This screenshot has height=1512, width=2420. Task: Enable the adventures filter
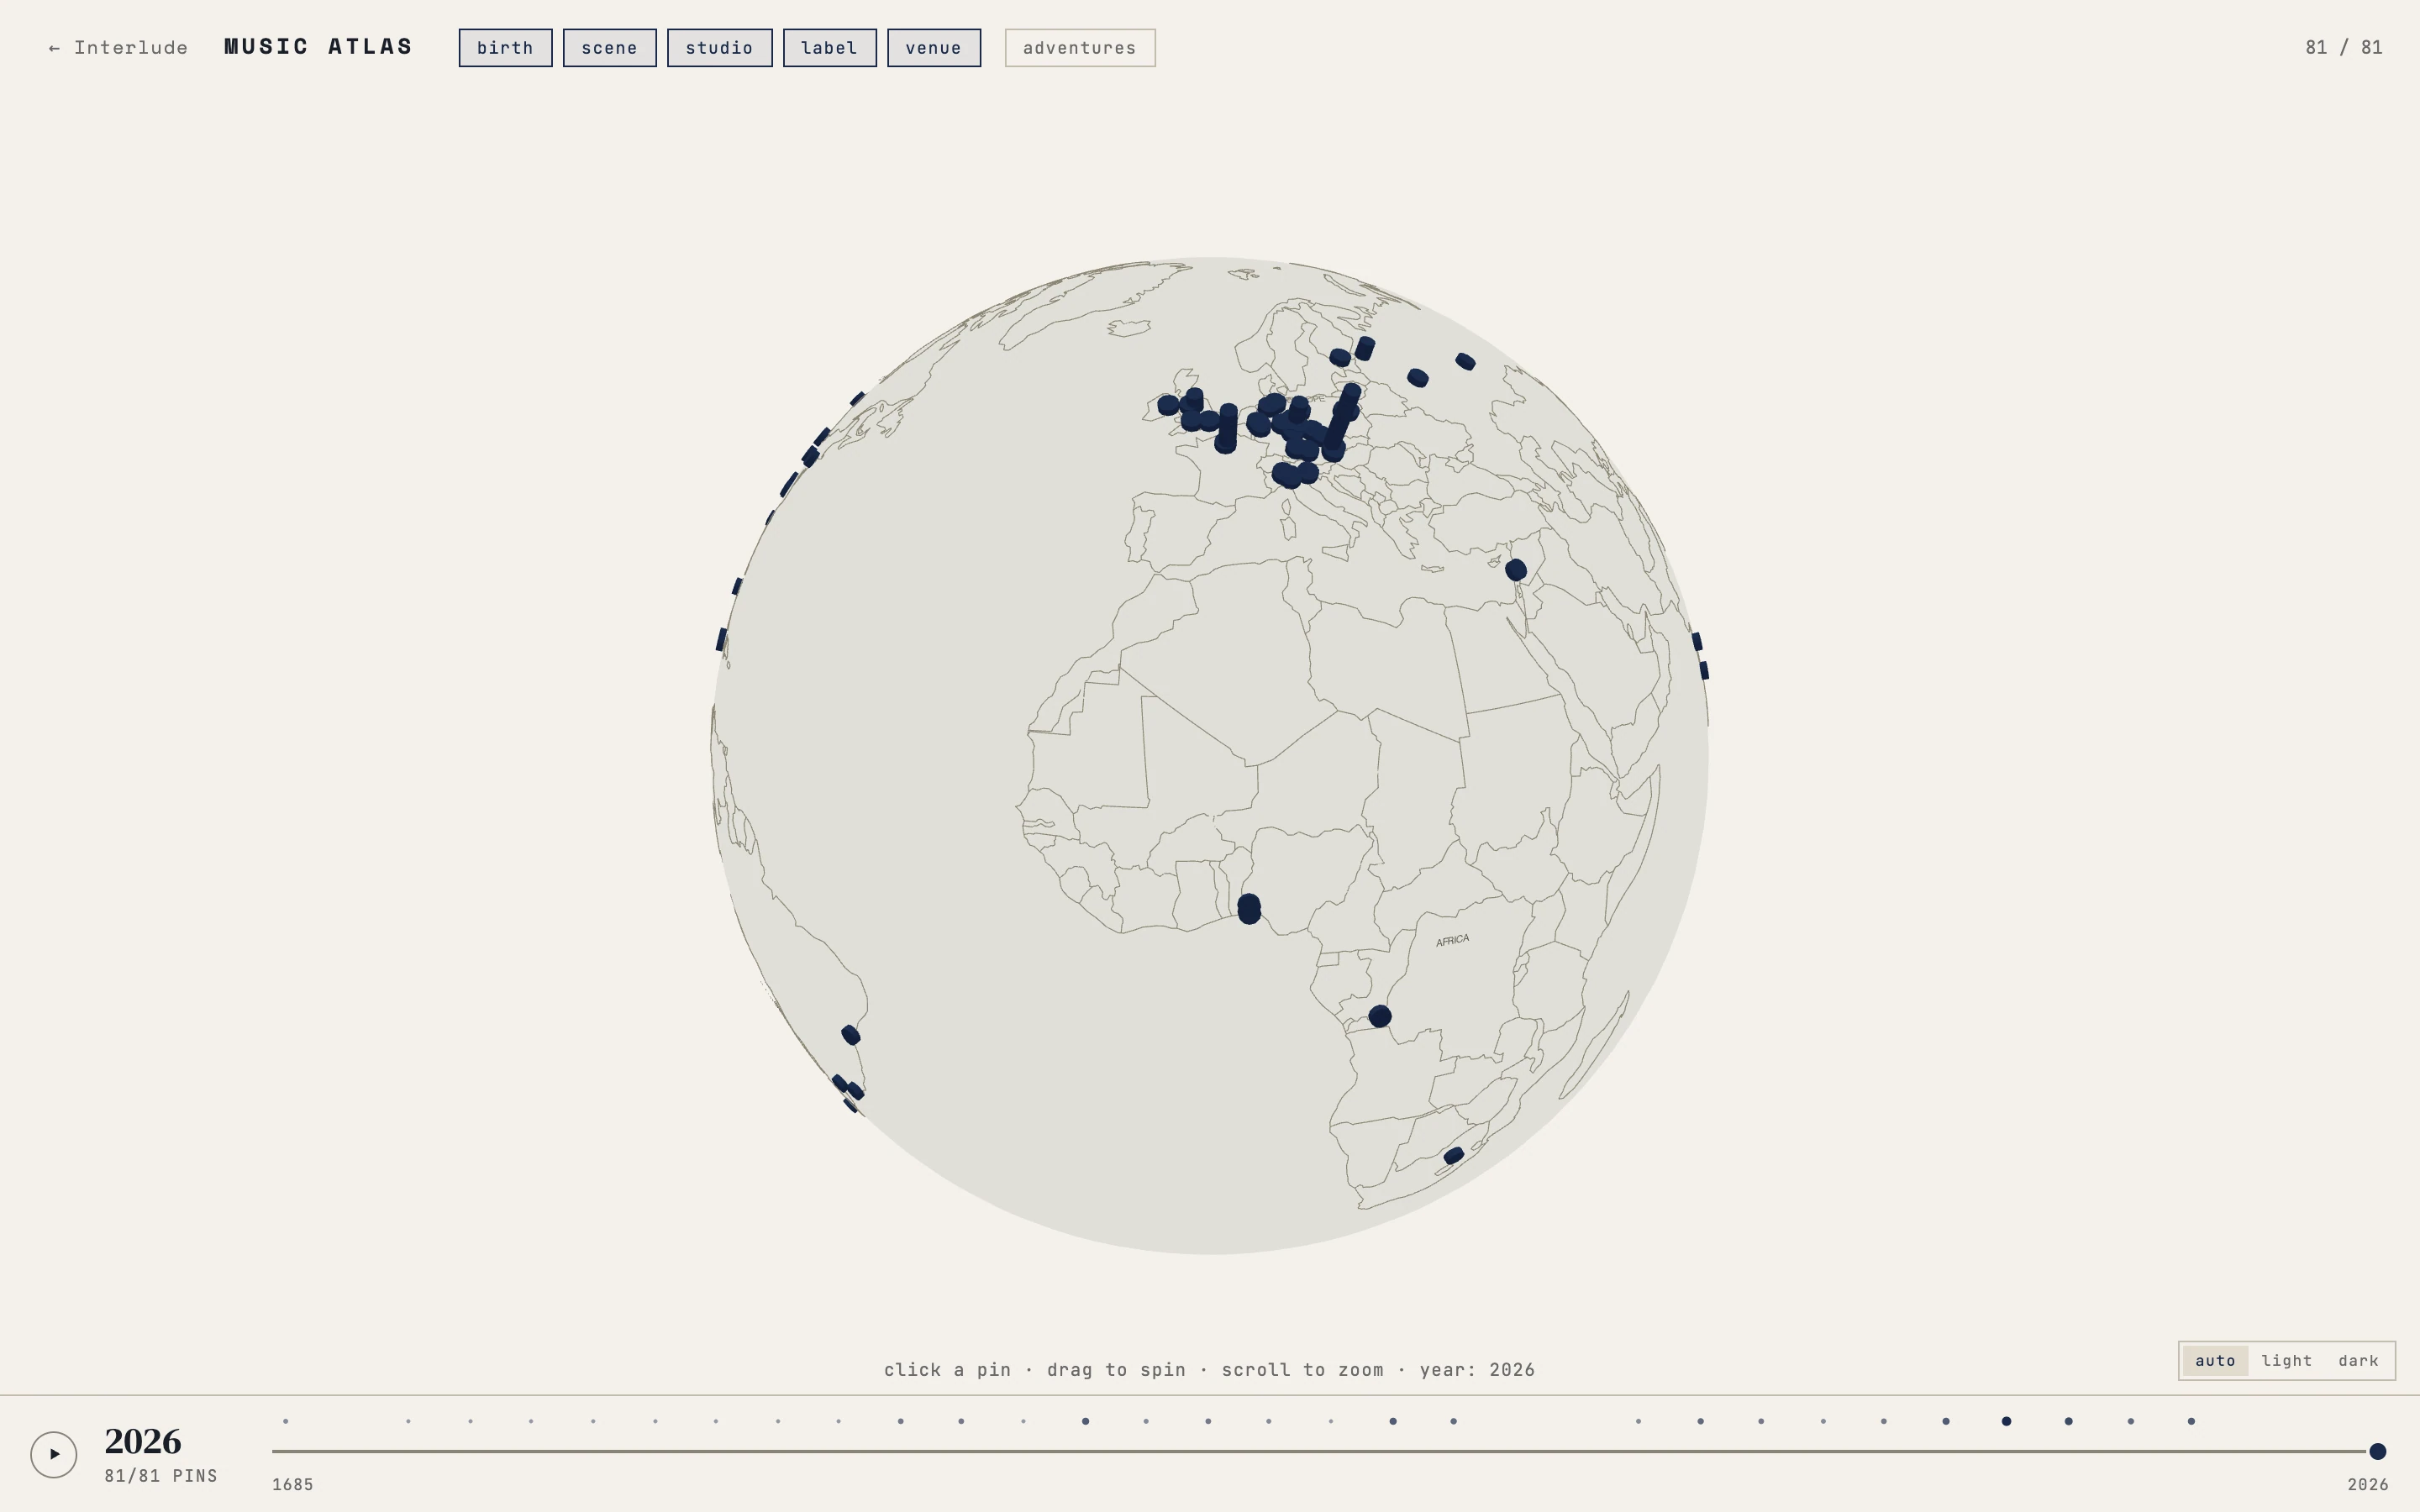(x=1080, y=48)
